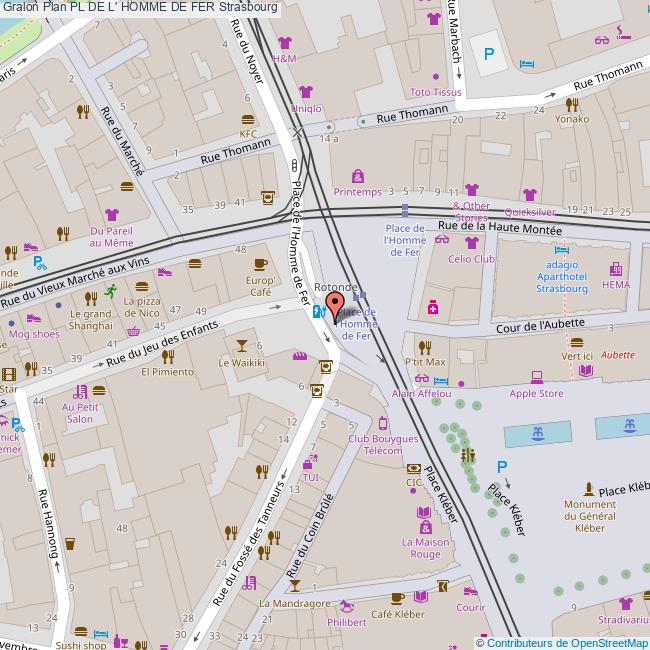Select the Apple Store computer icon
Image resolution: width=650 pixels, height=650 pixels.
[537, 377]
